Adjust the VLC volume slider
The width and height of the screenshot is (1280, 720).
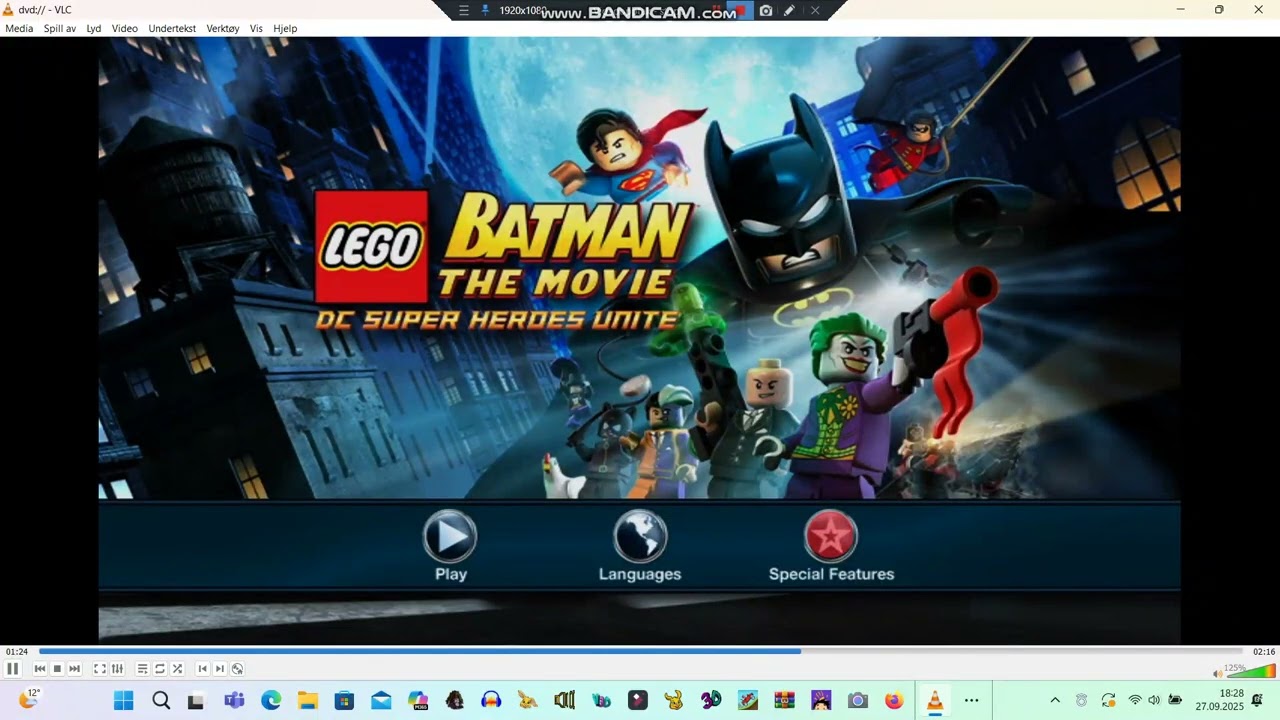click(1251, 671)
